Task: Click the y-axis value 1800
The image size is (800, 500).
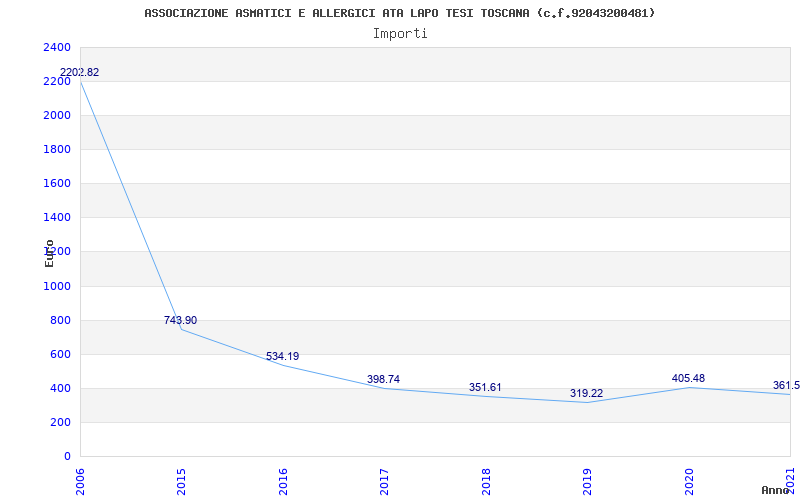Action: (x=58, y=150)
